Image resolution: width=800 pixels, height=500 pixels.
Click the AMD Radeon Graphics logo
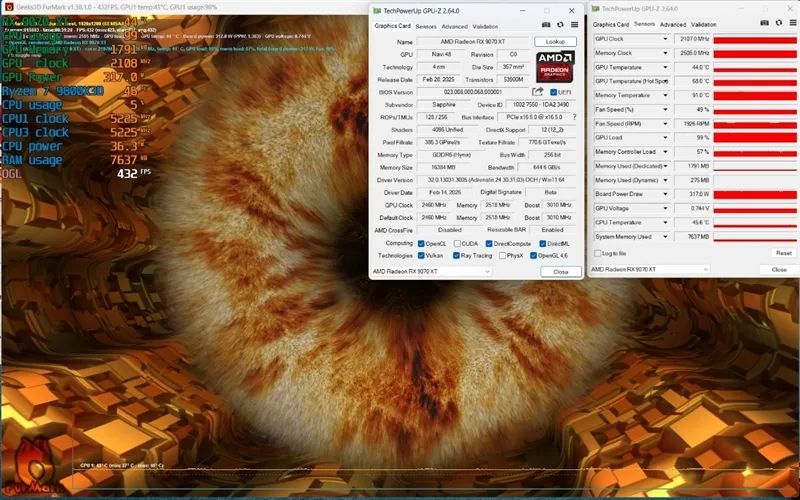[x=555, y=66]
